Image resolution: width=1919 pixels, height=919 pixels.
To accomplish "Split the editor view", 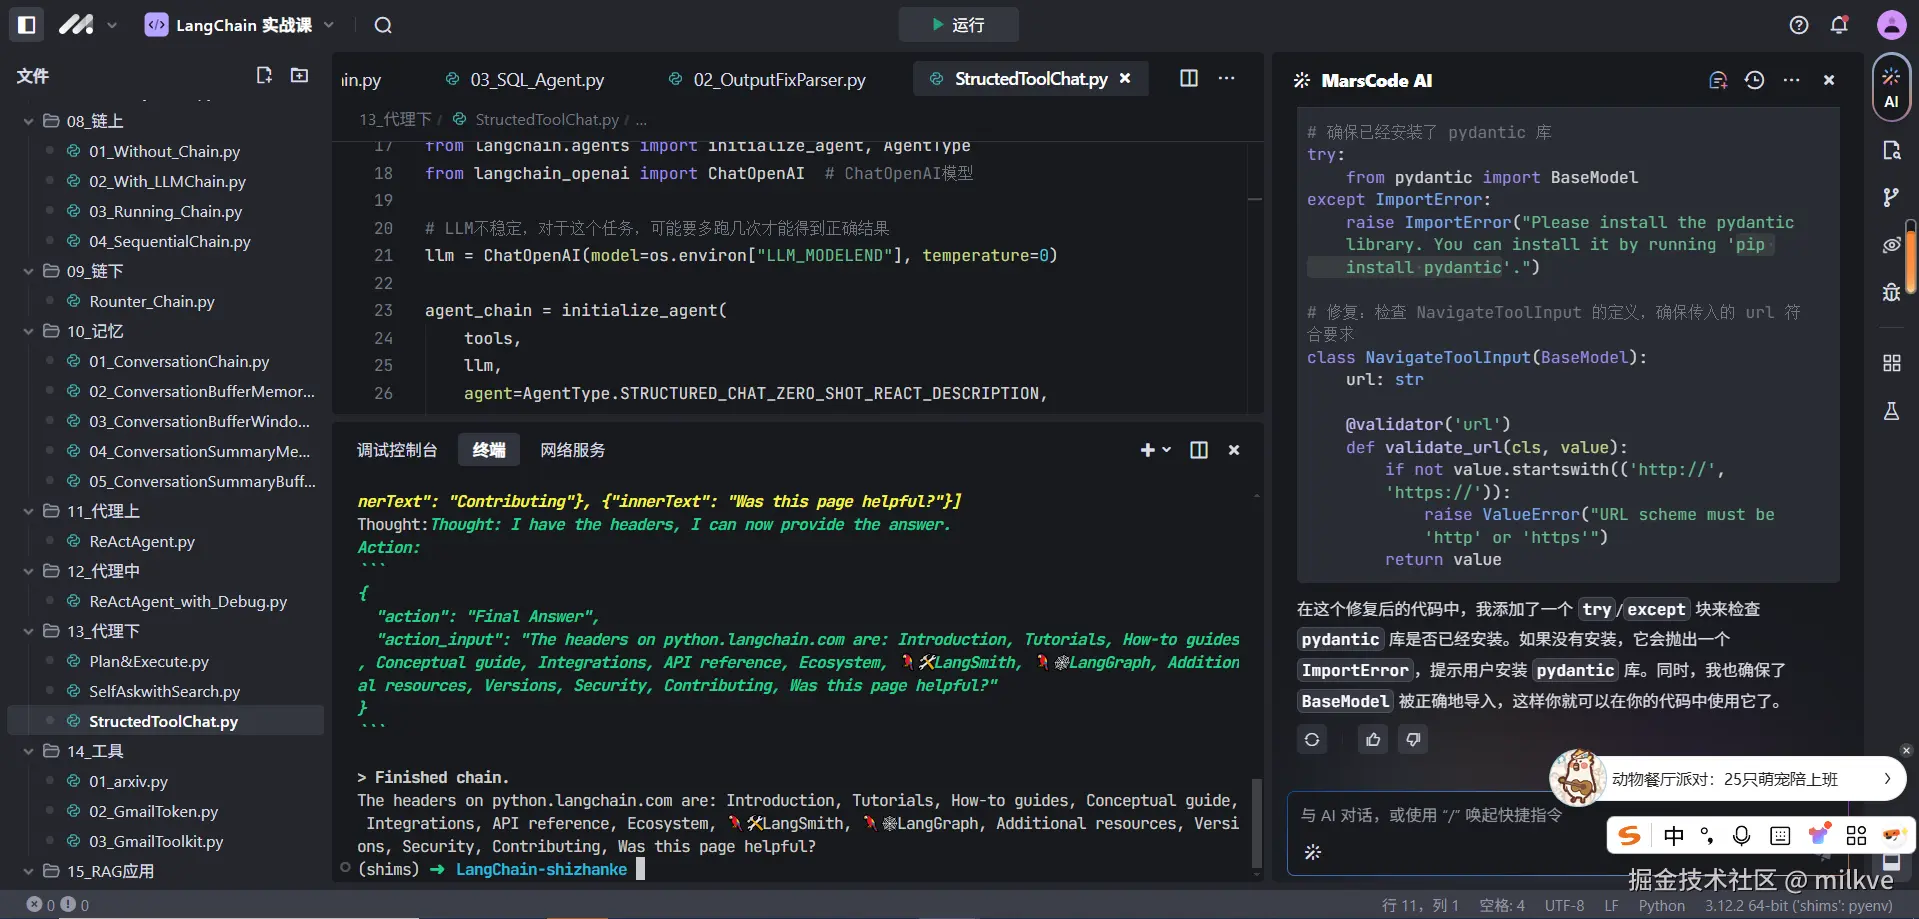I will point(1189,79).
